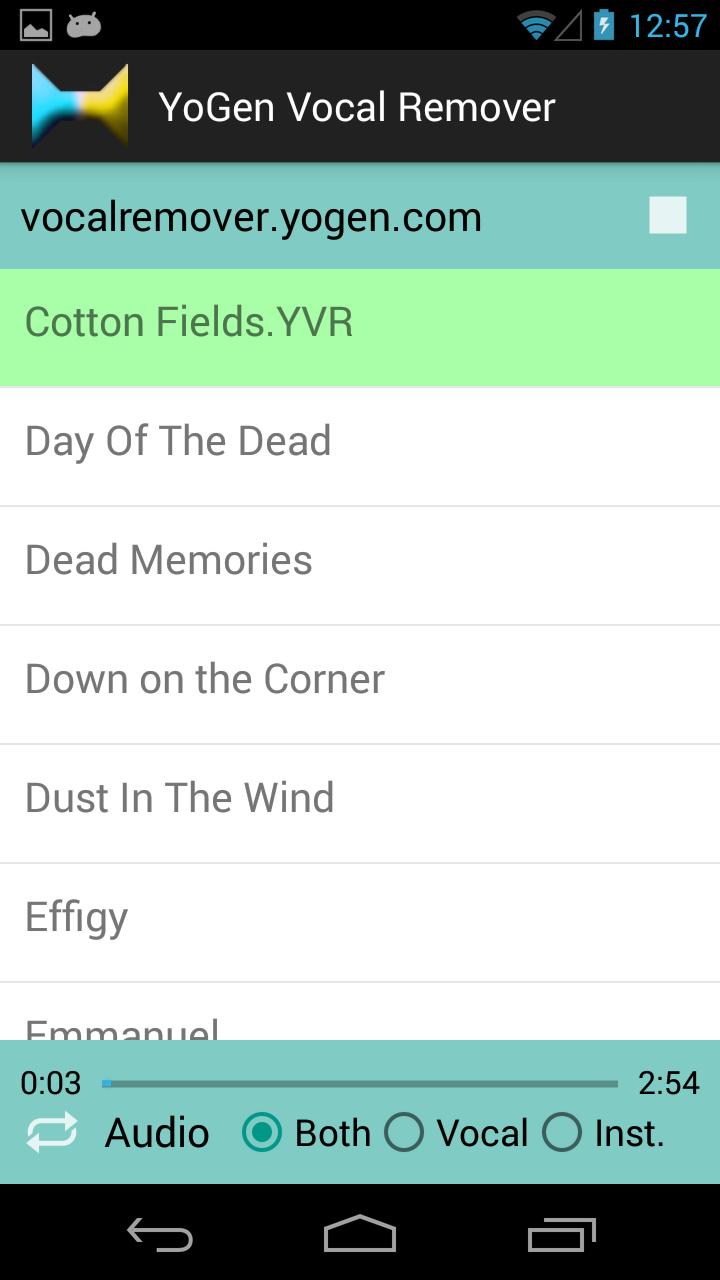The image size is (720, 1280).
Task: Tap the Wi-Fi status icon
Action: point(536,25)
